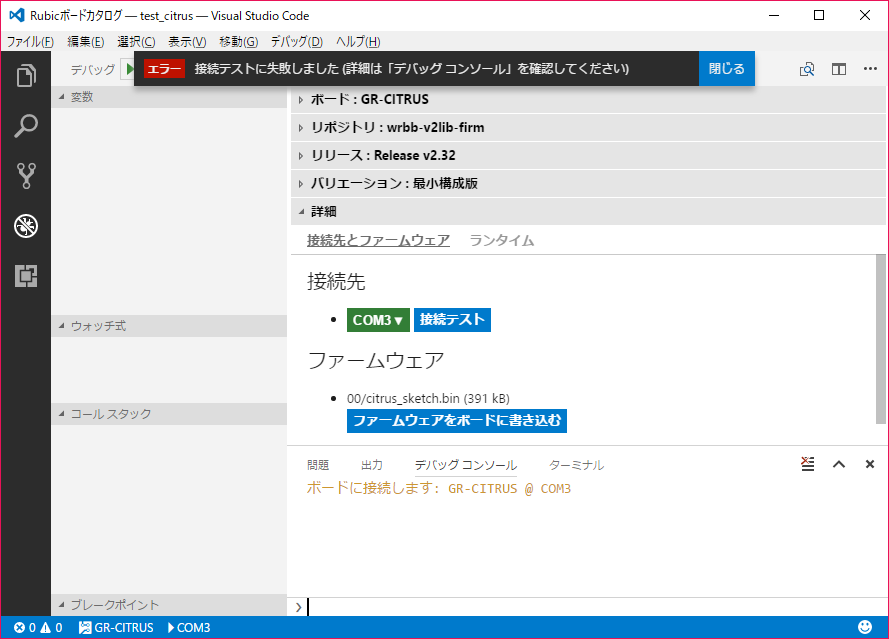Screen dimensions: 889x639
Task: Open the ファイル(F) menu
Action: coord(30,41)
